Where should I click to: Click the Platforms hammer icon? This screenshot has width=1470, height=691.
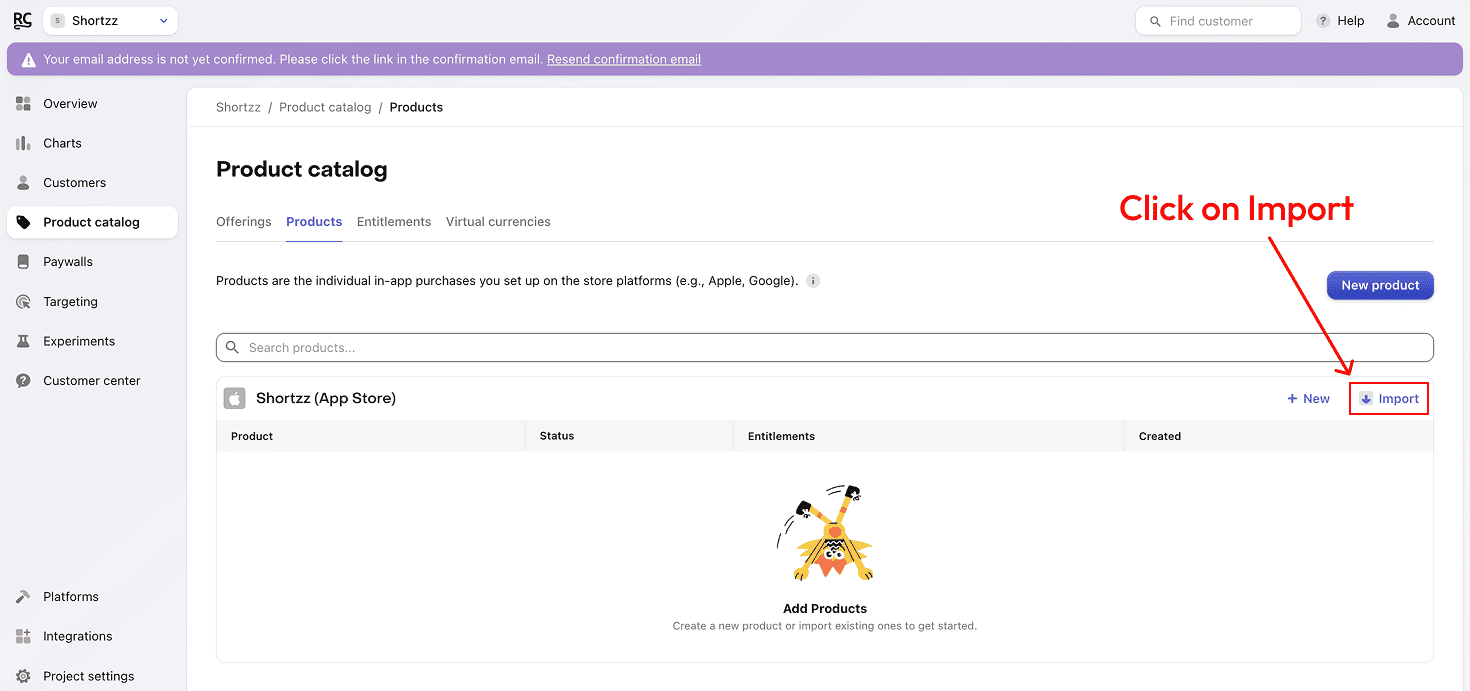tap(23, 597)
